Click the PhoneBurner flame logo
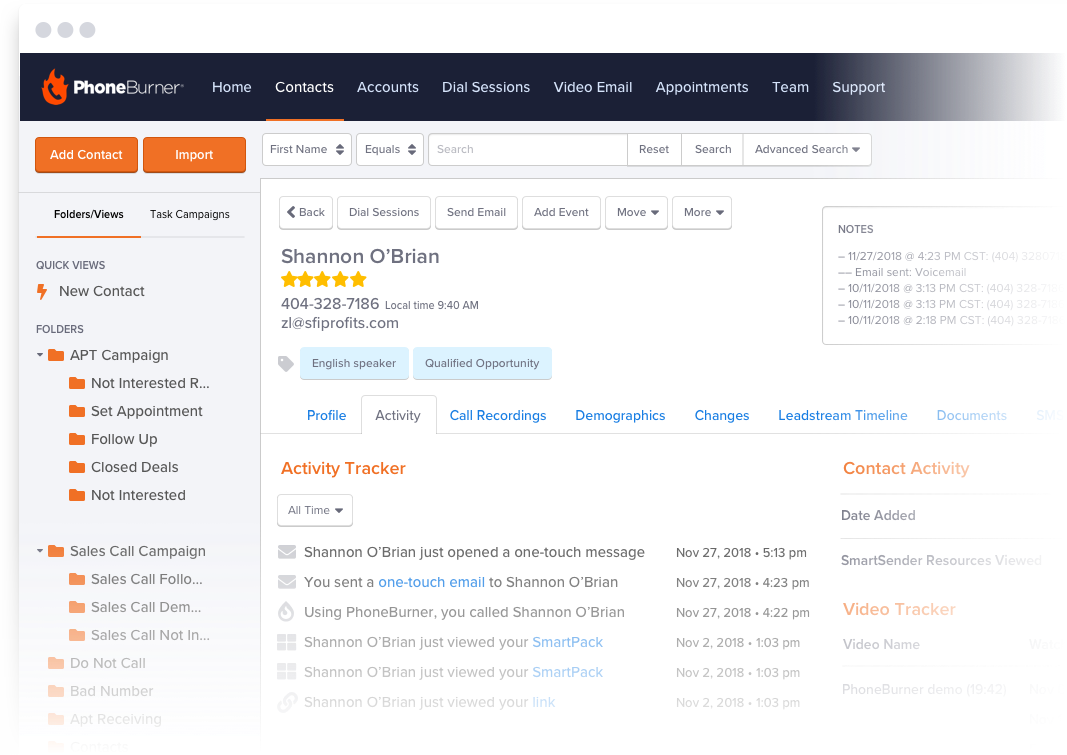The width and height of the screenshot is (1067, 755). click(x=55, y=86)
